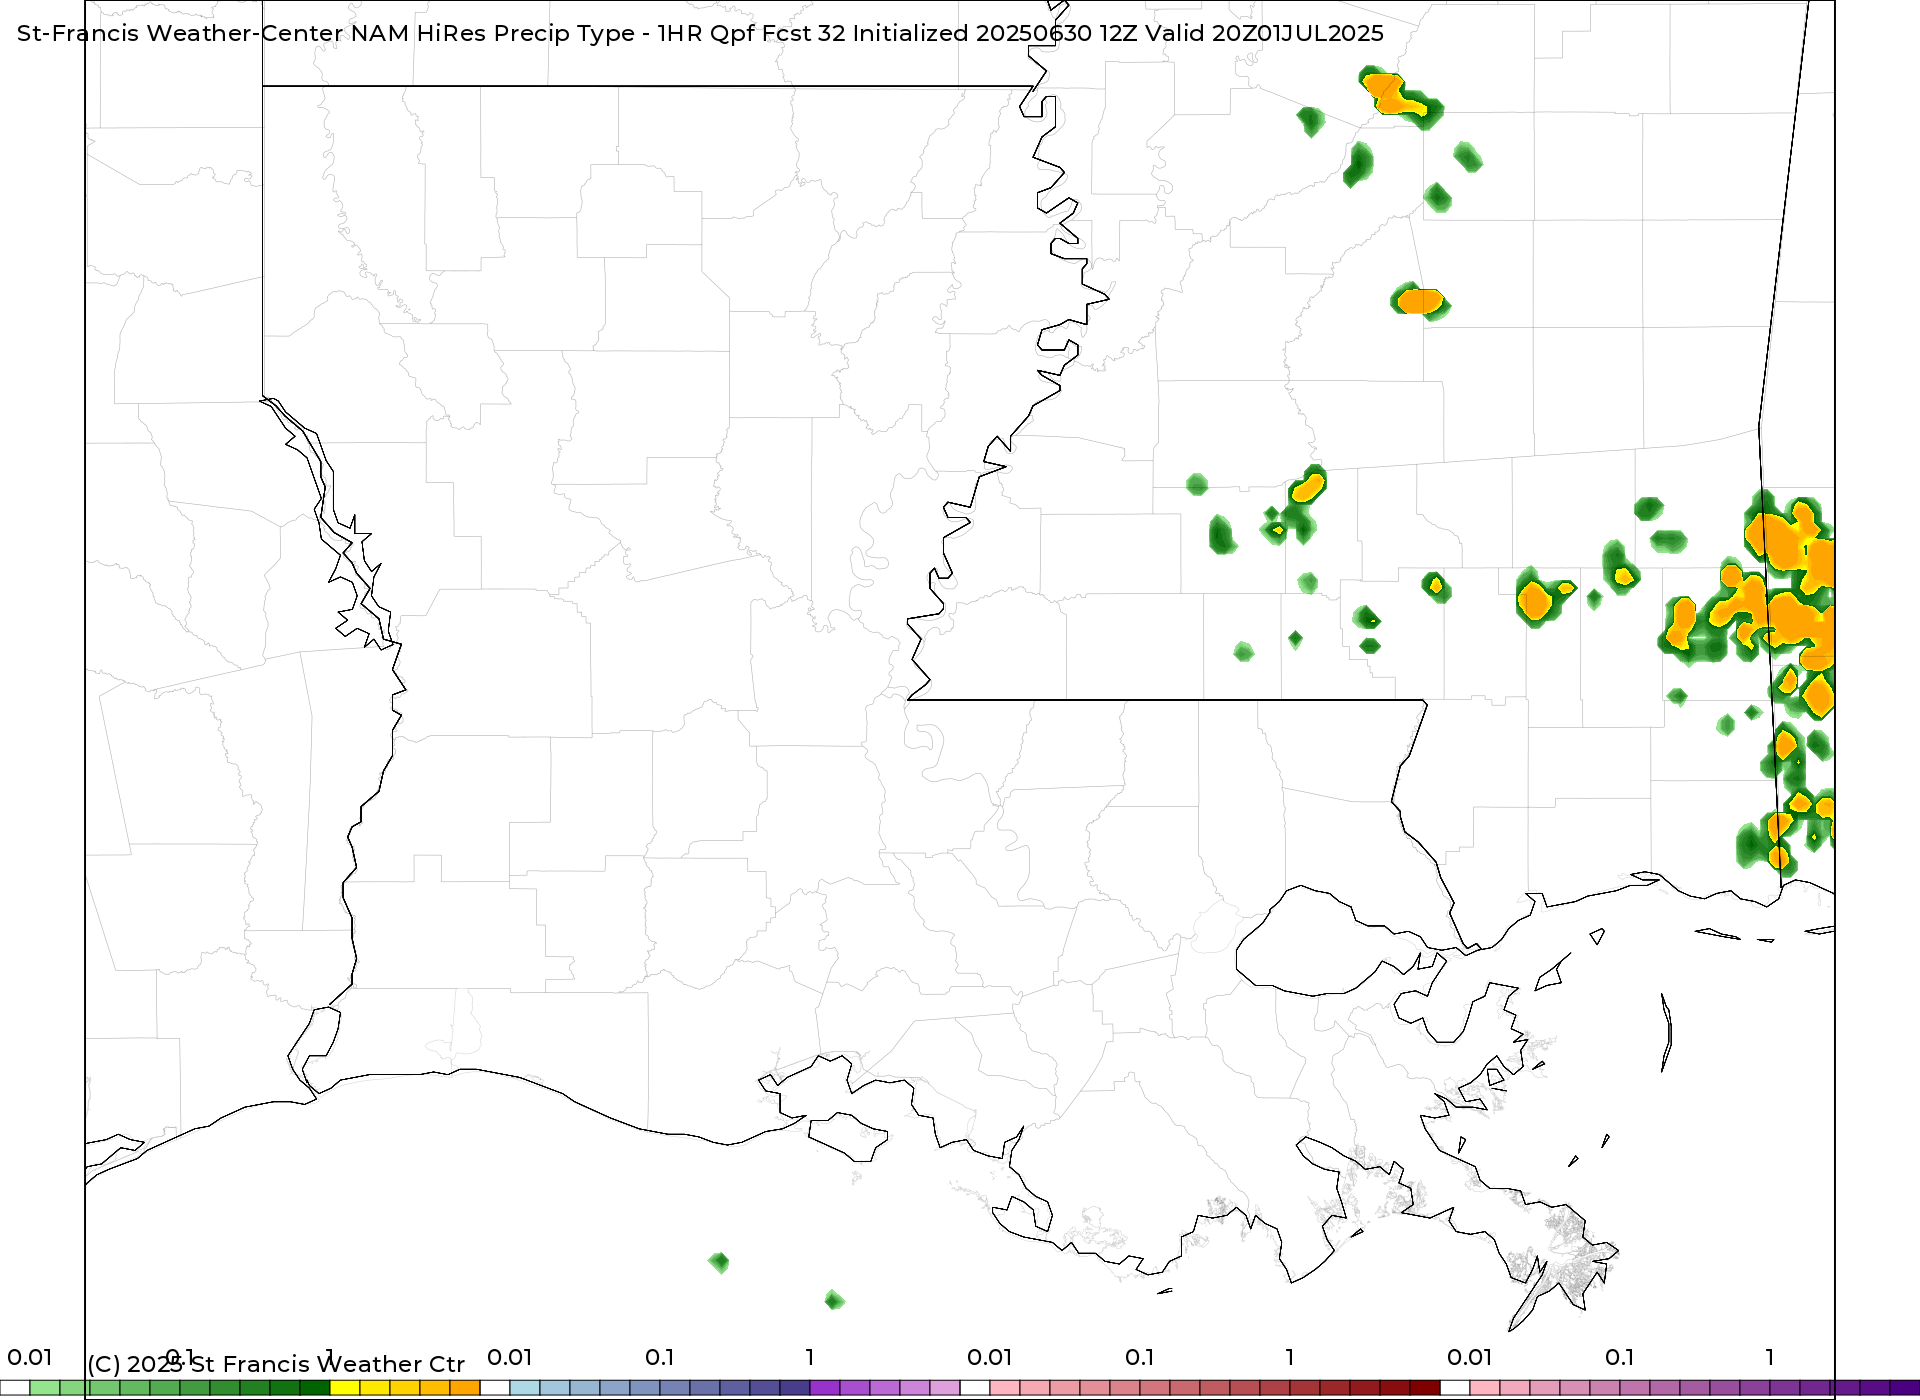Select the orange swatch ending the yellow scale
This screenshot has width=1920, height=1400.
[465, 1388]
